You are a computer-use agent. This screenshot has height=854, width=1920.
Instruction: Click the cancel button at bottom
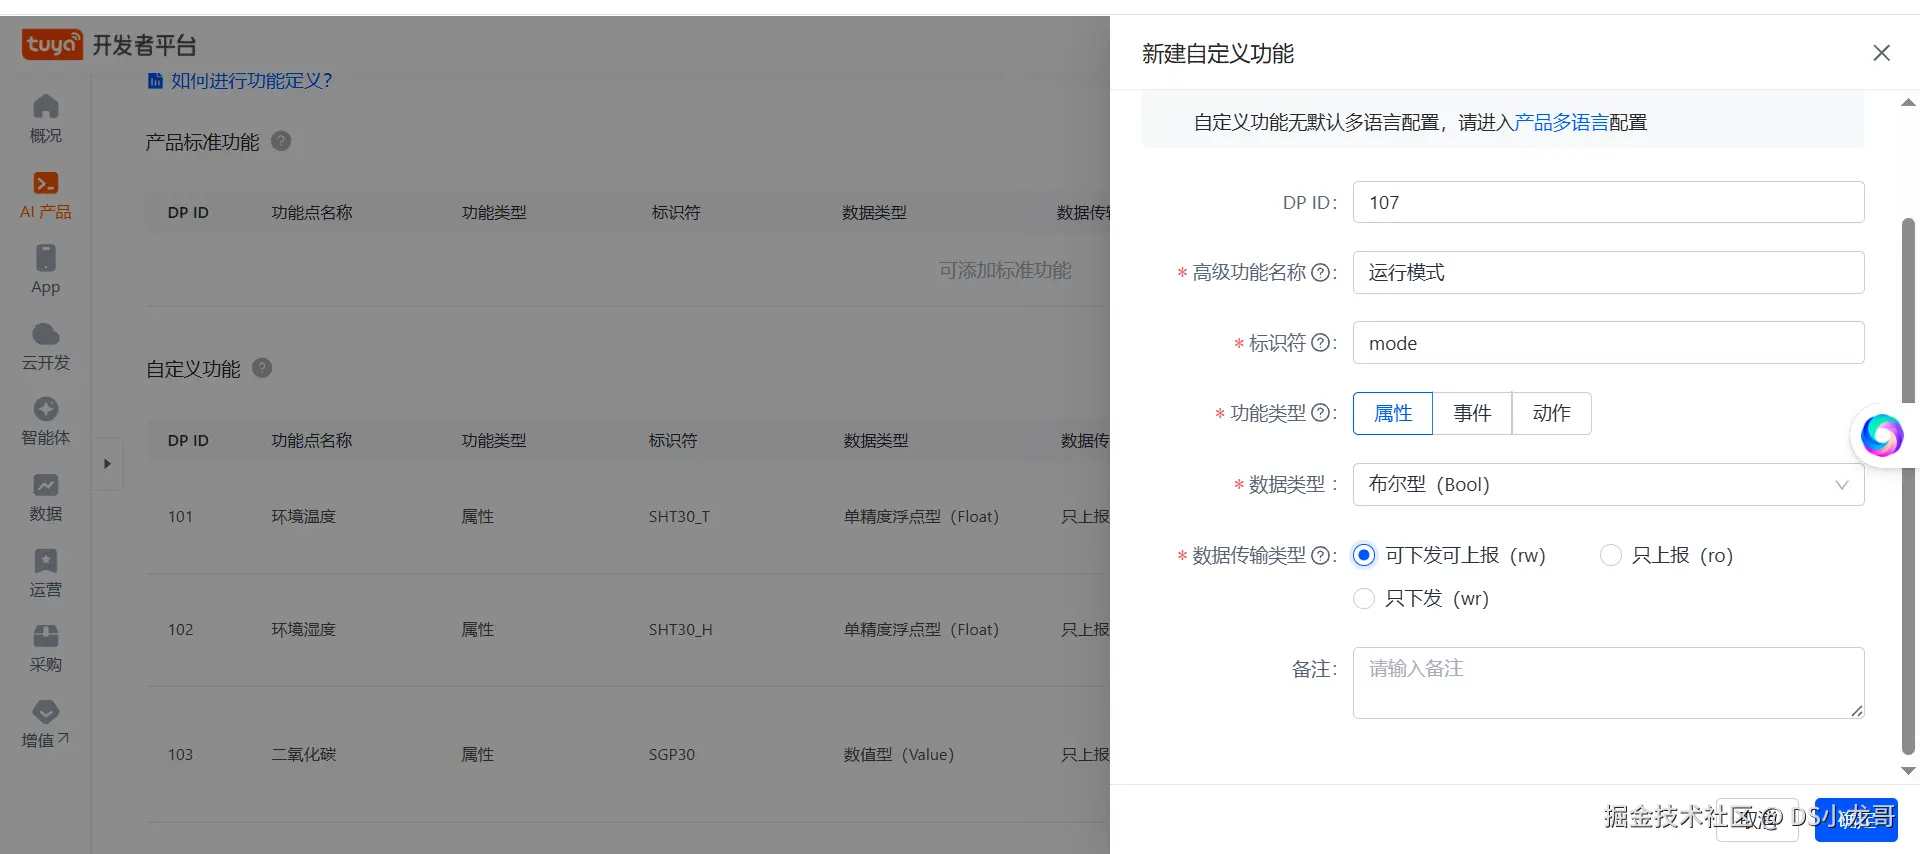click(x=1757, y=818)
